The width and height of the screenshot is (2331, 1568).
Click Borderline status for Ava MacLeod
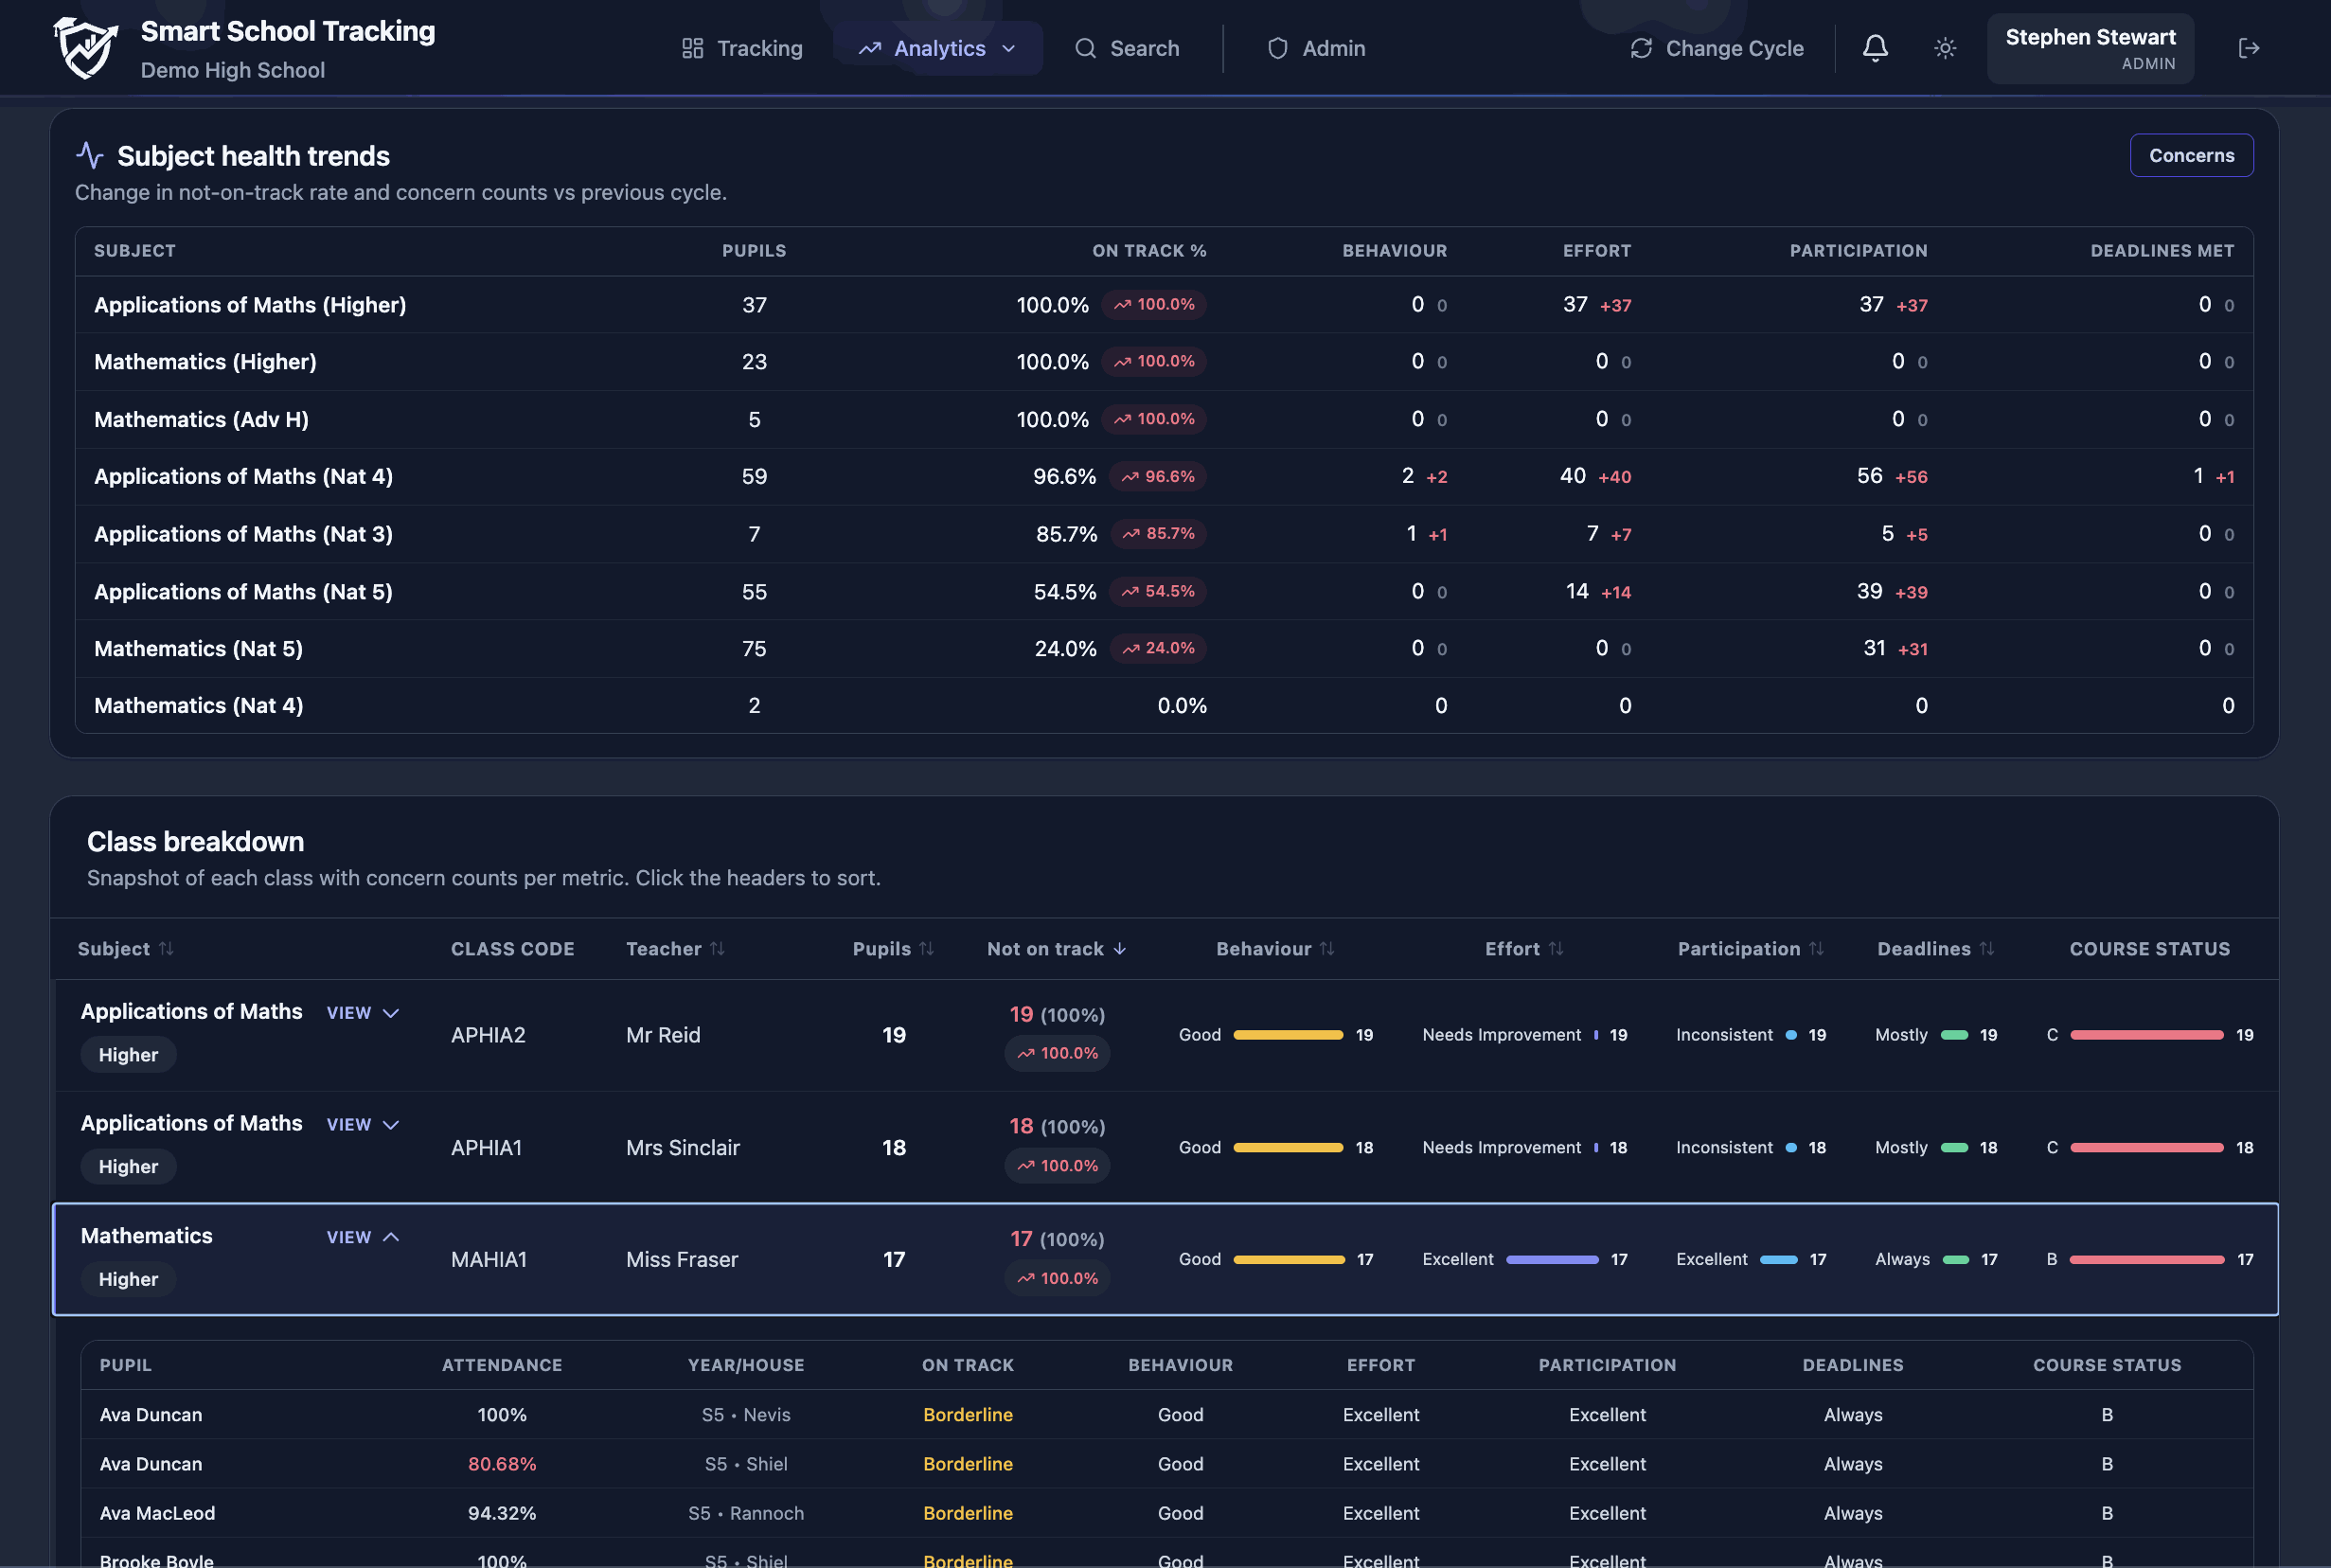tap(968, 1512)
